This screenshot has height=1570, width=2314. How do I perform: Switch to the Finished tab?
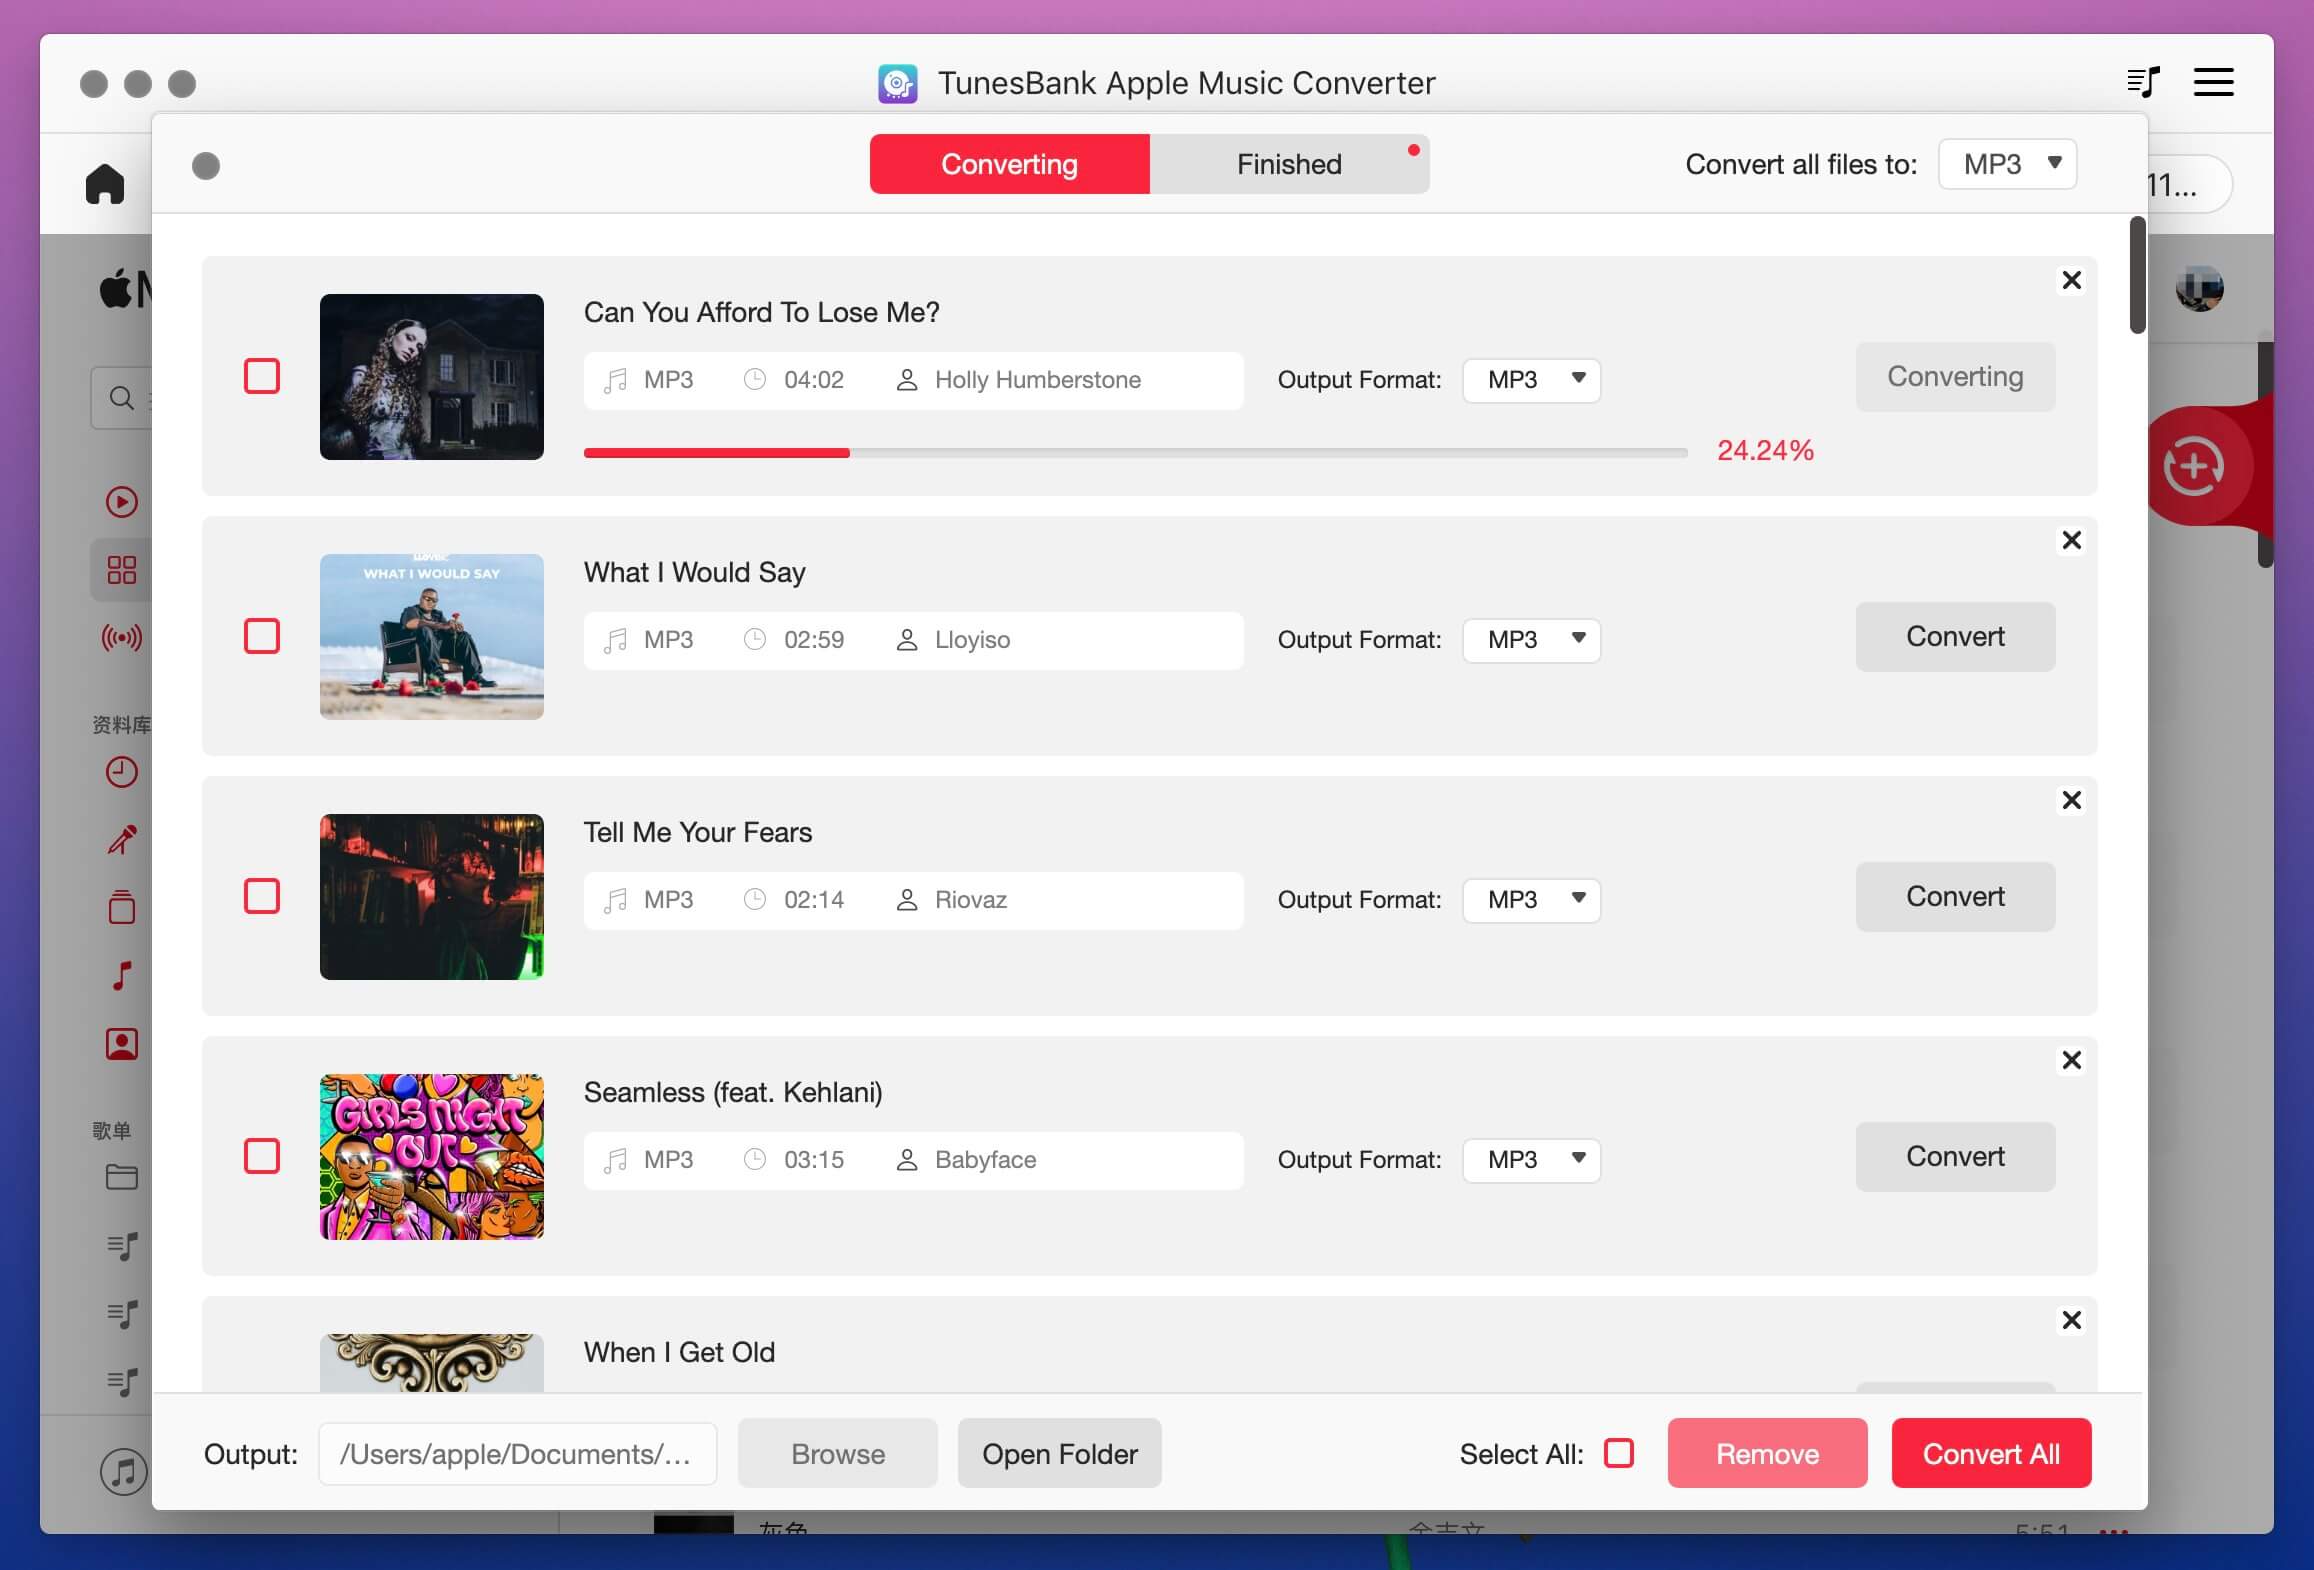point(1289,163)
